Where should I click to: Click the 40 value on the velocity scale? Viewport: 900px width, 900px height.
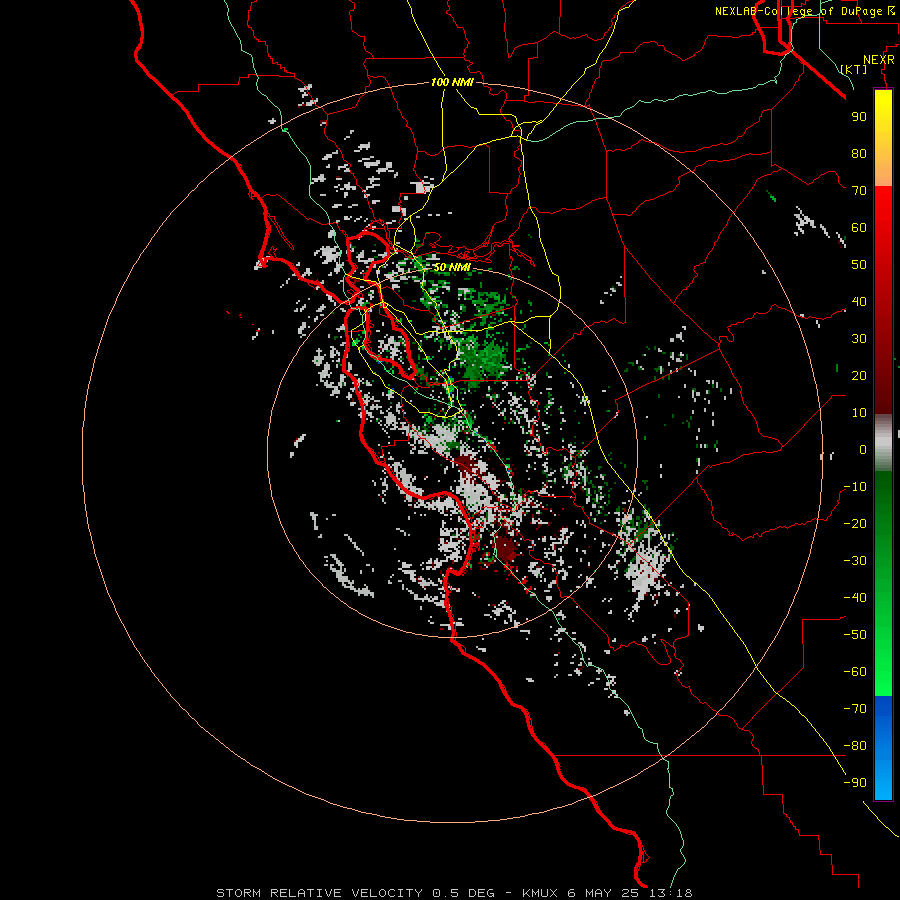point(859,302)
